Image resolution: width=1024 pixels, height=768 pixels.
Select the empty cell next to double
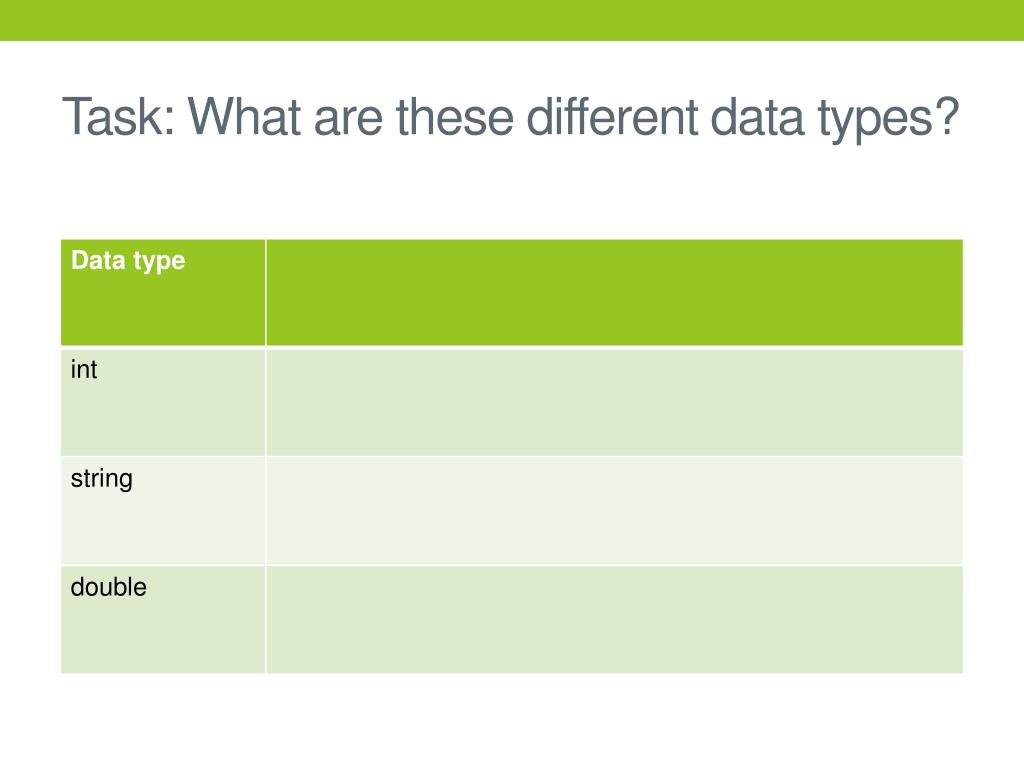click(615, 620)
